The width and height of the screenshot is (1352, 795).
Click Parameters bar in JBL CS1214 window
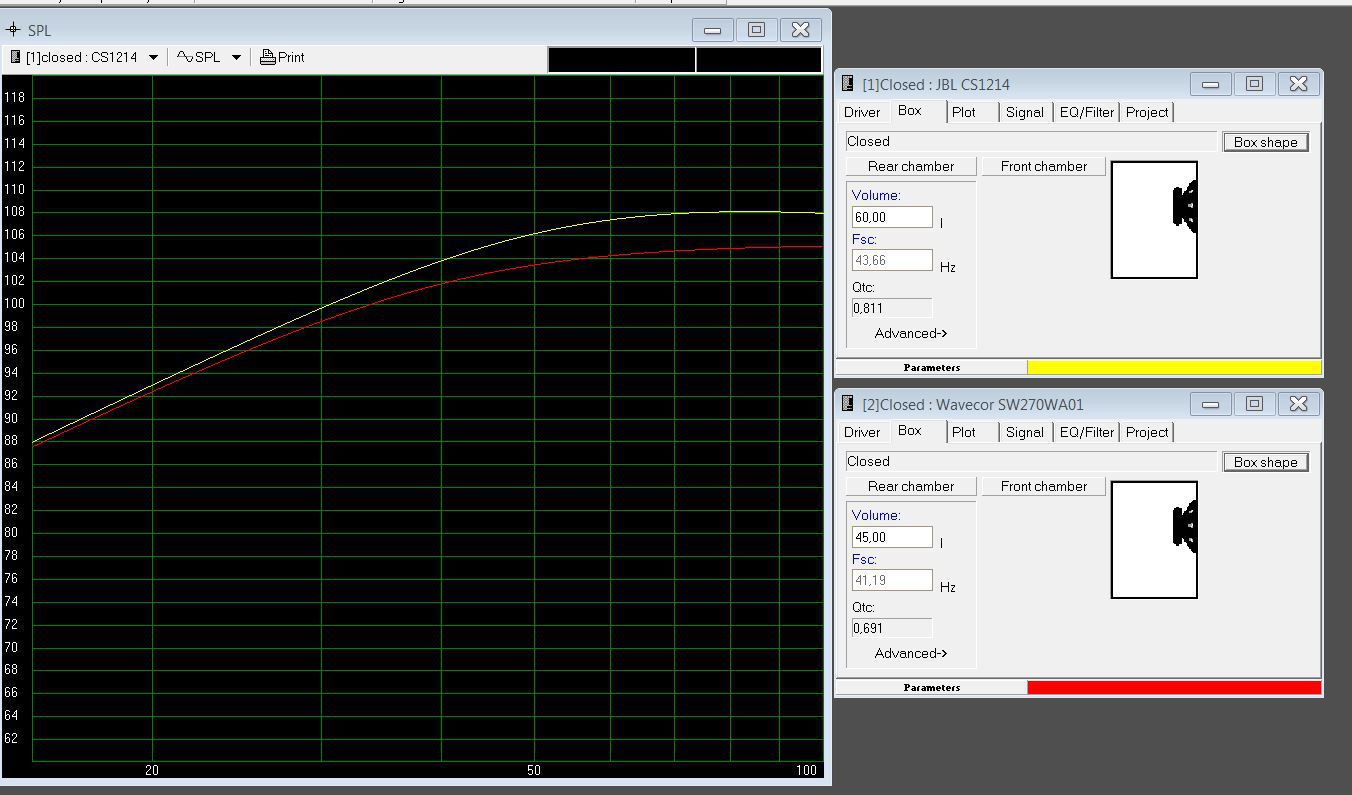[x=931, y=367]
